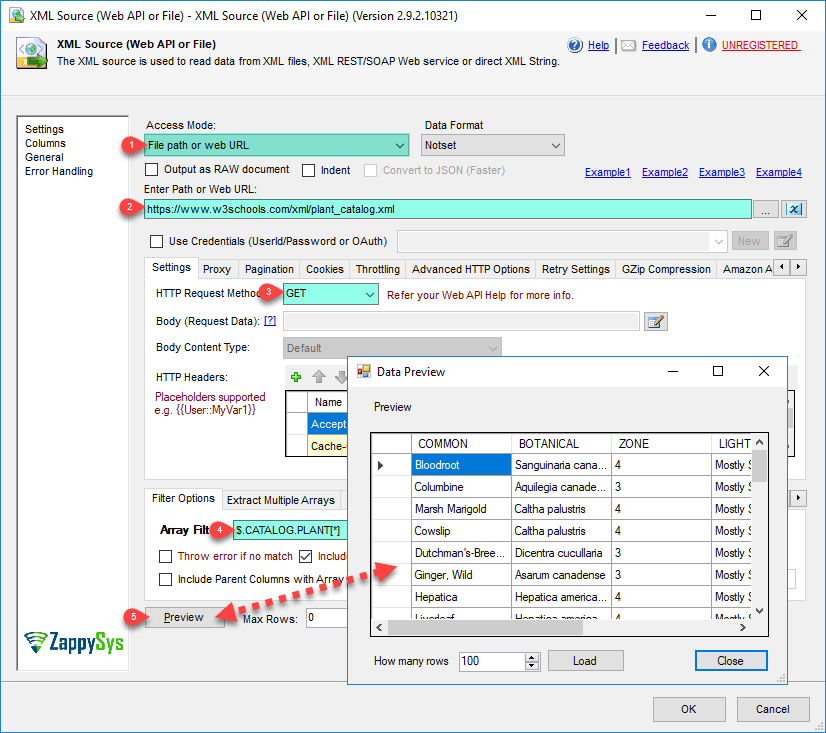Screen dimensions: 826x733
Task: Move selected HTTP header up using arrow icon
Action: (318, 377)
